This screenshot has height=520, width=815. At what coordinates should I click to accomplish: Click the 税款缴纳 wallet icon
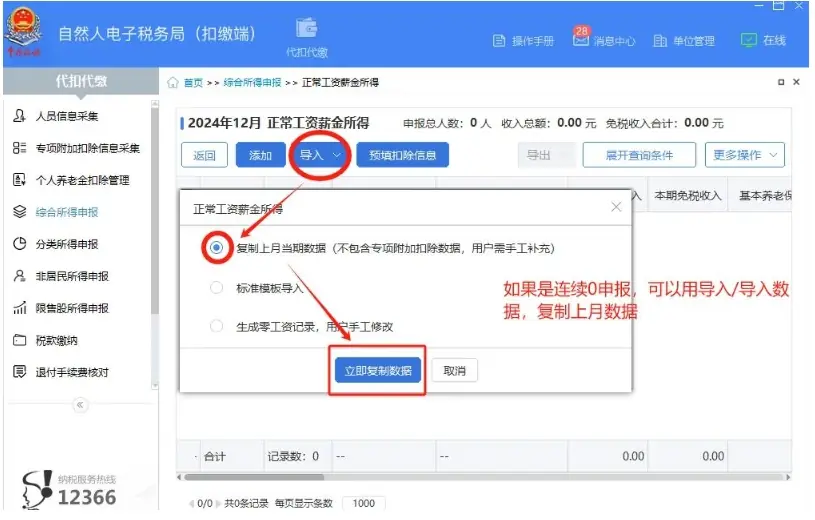[19, 341]
